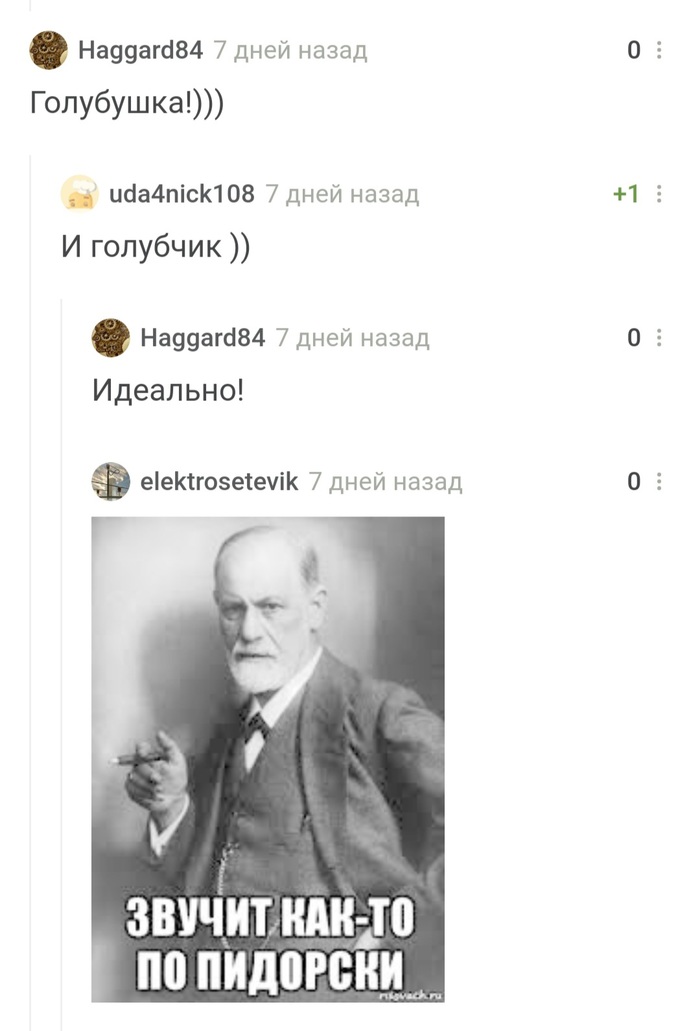
Task: Open the black-and-white meme image
Action: [268, 759]
